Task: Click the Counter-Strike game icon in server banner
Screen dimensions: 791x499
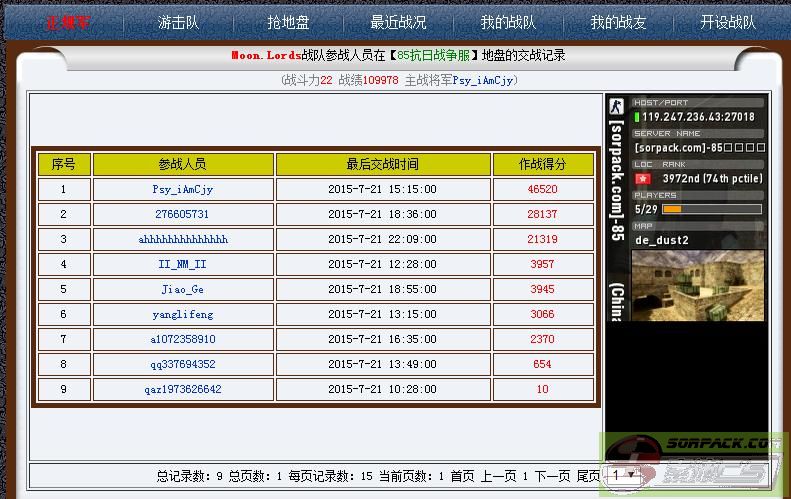Action: pos(617,108)
